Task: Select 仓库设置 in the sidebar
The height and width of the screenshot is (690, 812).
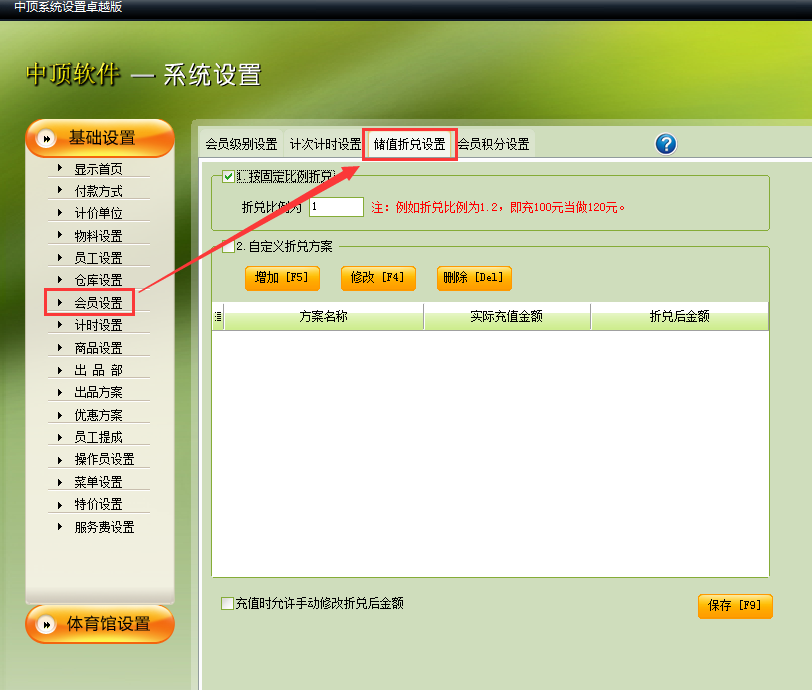Action: click(x=98, y=281)
